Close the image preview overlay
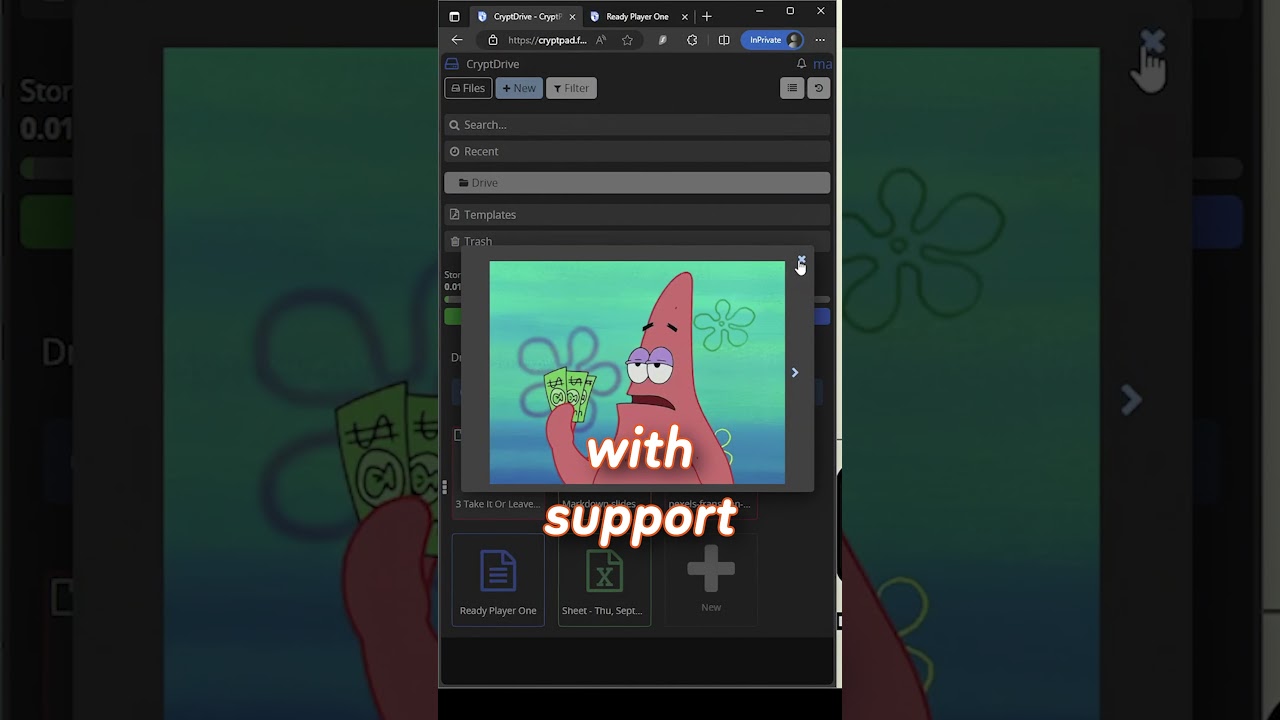This screenshot has width=1280, height=720. (x=801, y=260)
